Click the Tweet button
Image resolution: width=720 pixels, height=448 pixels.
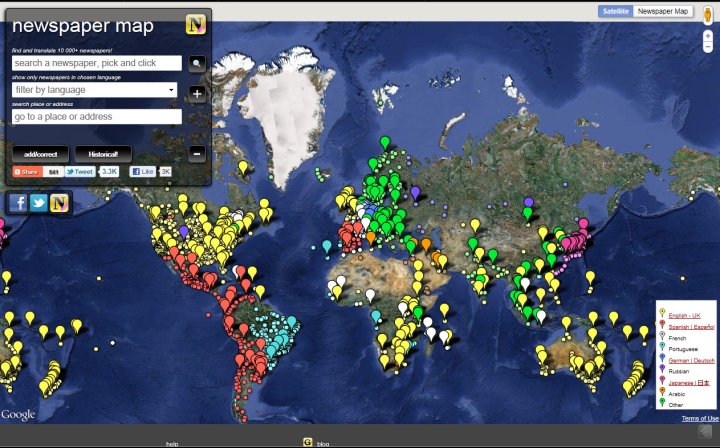[80, 172]
